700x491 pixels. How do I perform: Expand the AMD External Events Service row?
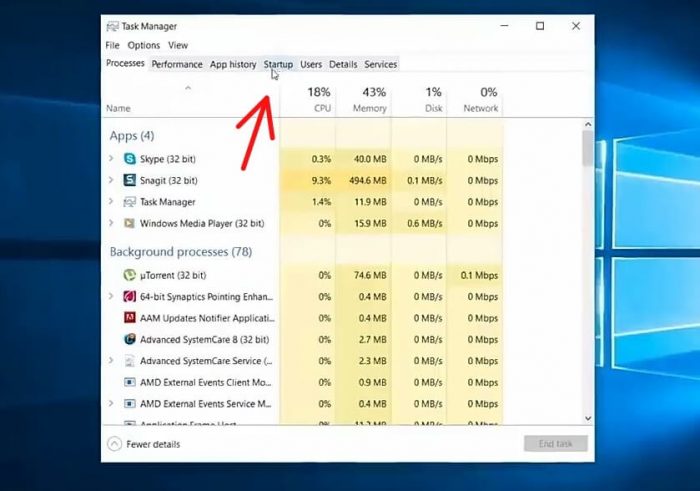(x=111, y=403)
